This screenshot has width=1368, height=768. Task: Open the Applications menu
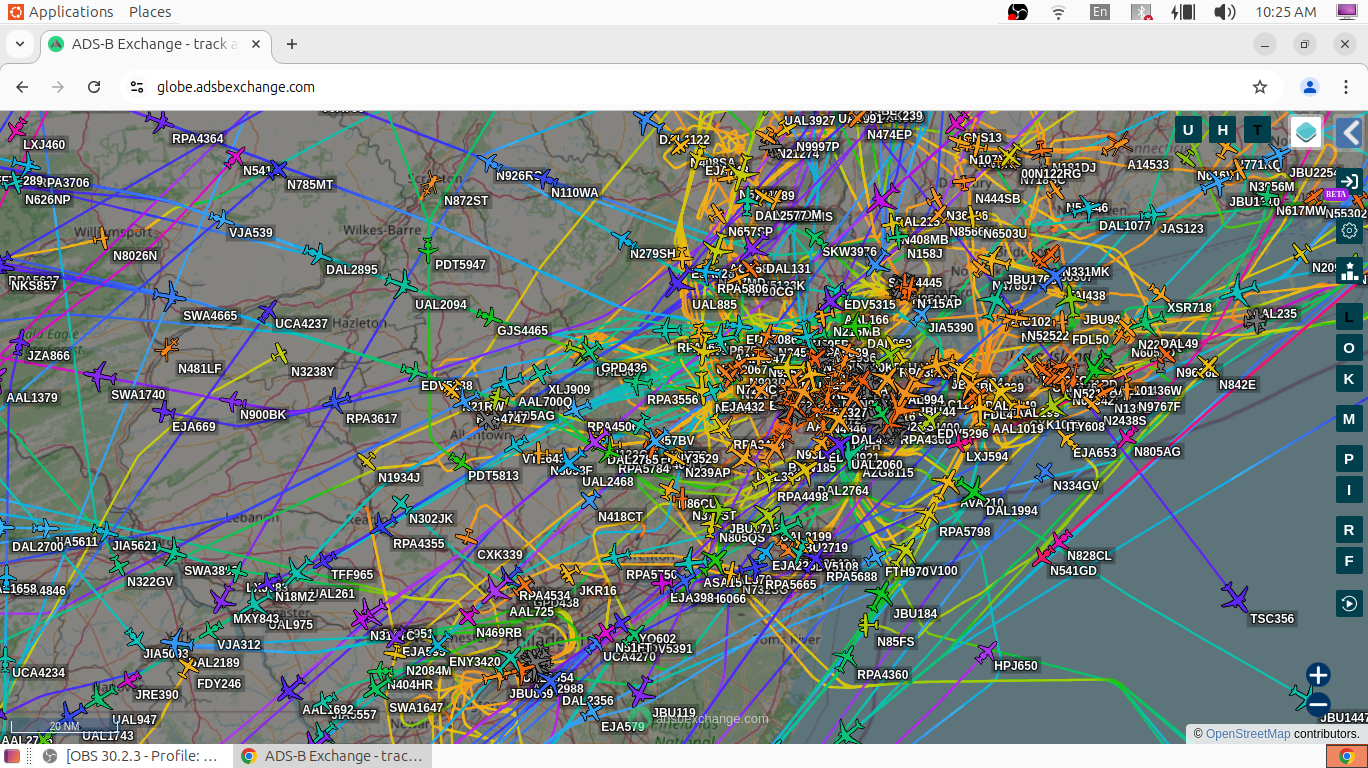[x=60, y=12]
